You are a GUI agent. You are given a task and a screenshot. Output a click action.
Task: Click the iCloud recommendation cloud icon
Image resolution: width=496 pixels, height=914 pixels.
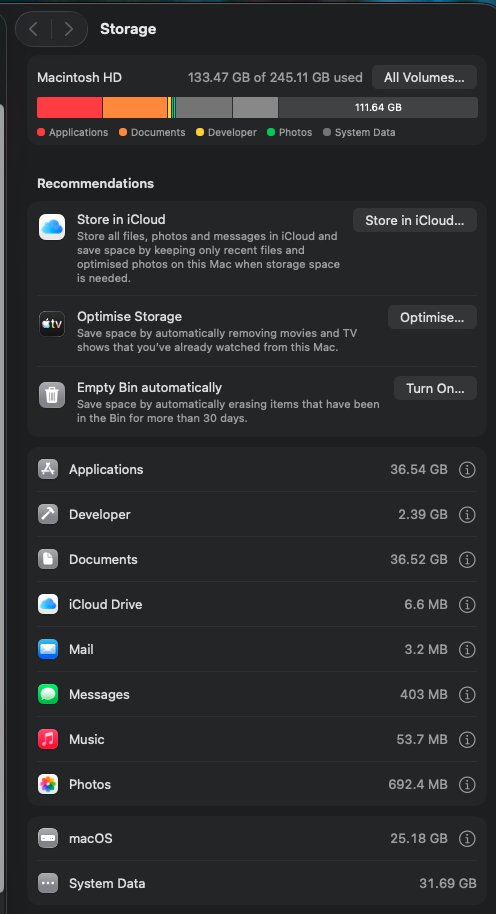click(52, 227)
